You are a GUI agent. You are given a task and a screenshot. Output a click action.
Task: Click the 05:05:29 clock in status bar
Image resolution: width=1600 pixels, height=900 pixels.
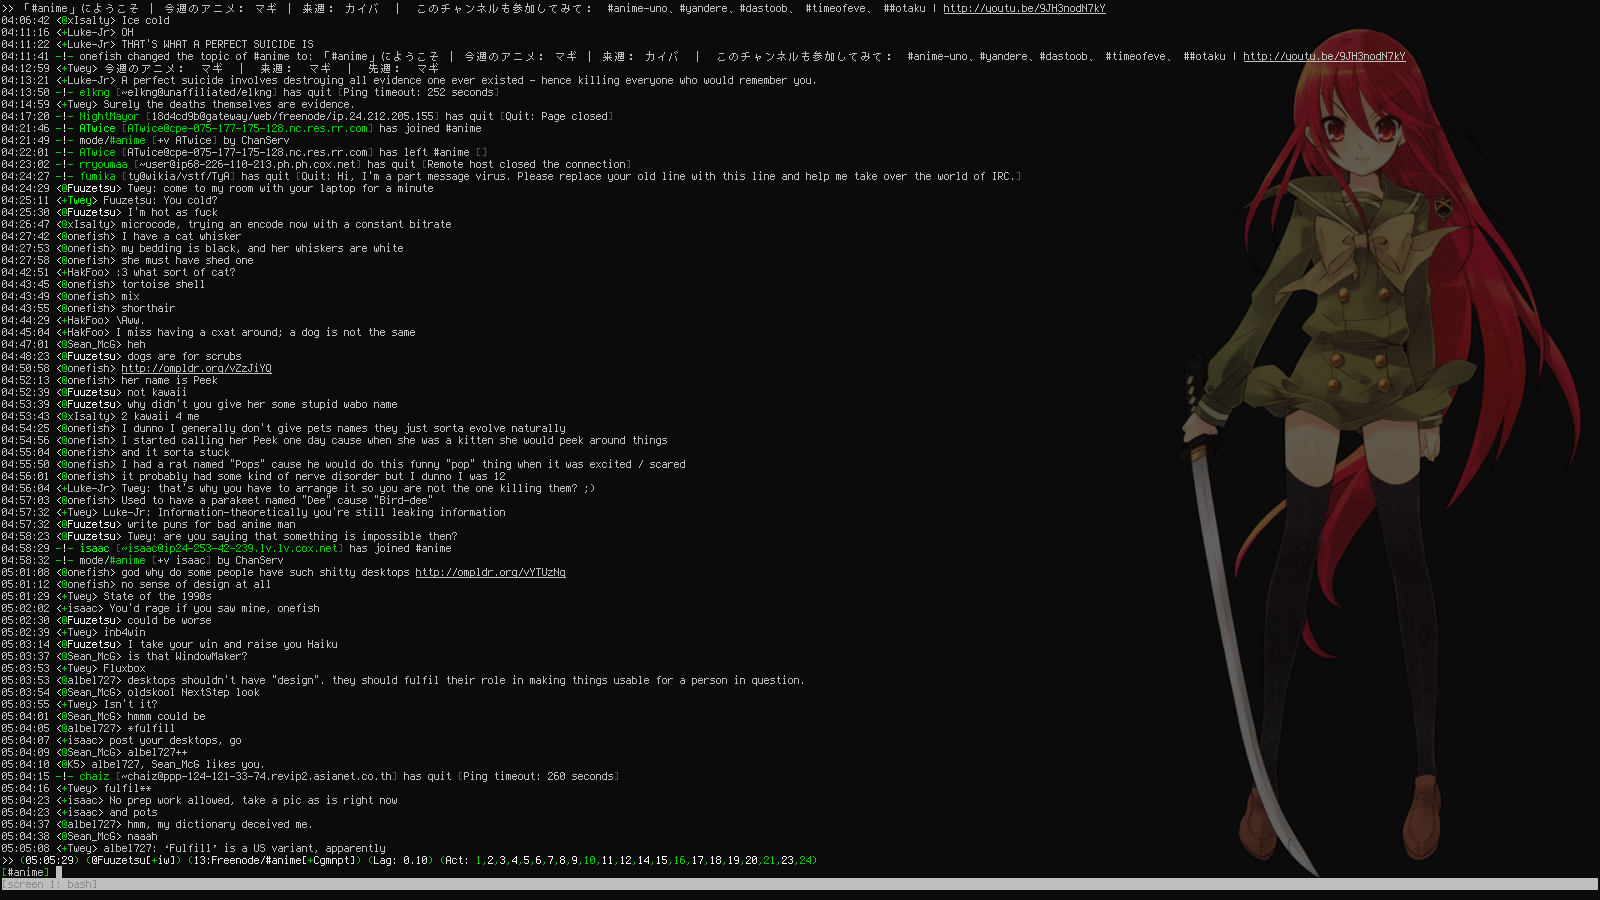coord(50,860)
